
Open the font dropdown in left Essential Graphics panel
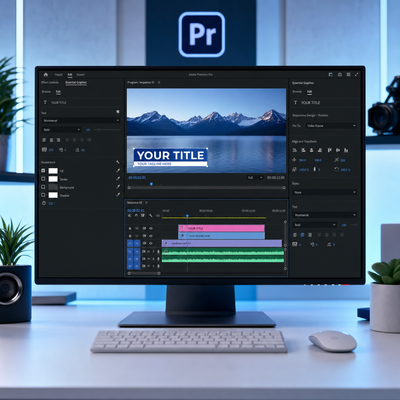pos(81,120)
